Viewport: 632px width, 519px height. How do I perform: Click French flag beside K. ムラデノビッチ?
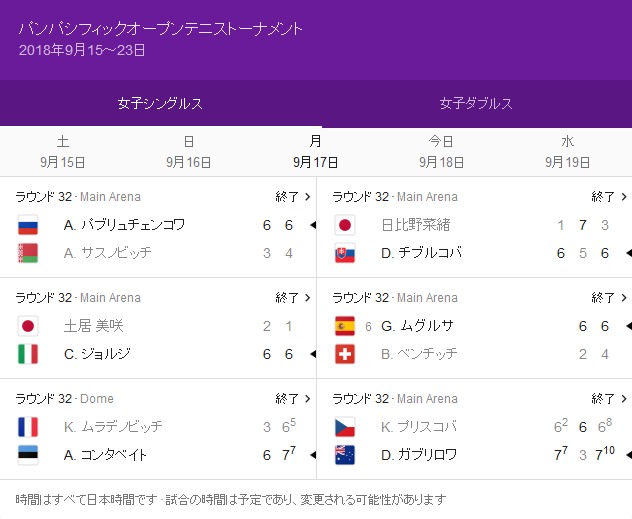28,427
